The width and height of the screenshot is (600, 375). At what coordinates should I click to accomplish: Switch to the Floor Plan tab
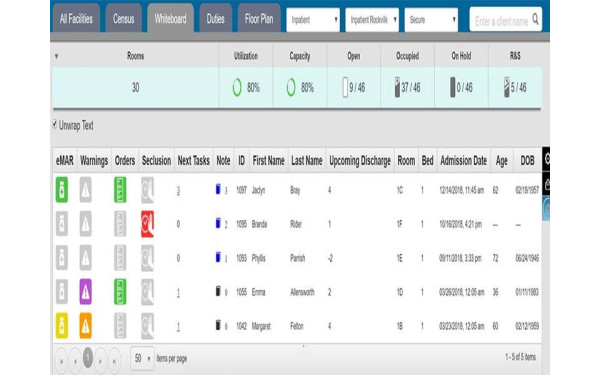click(259, 18)
